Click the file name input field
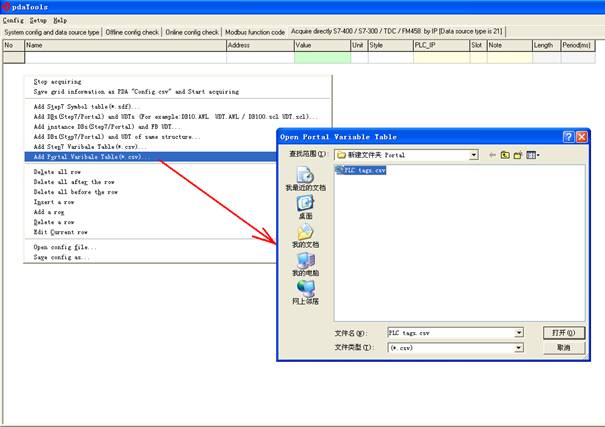Image resolution: width=605 pixels, height=427 pixels. tap(450, 332)
